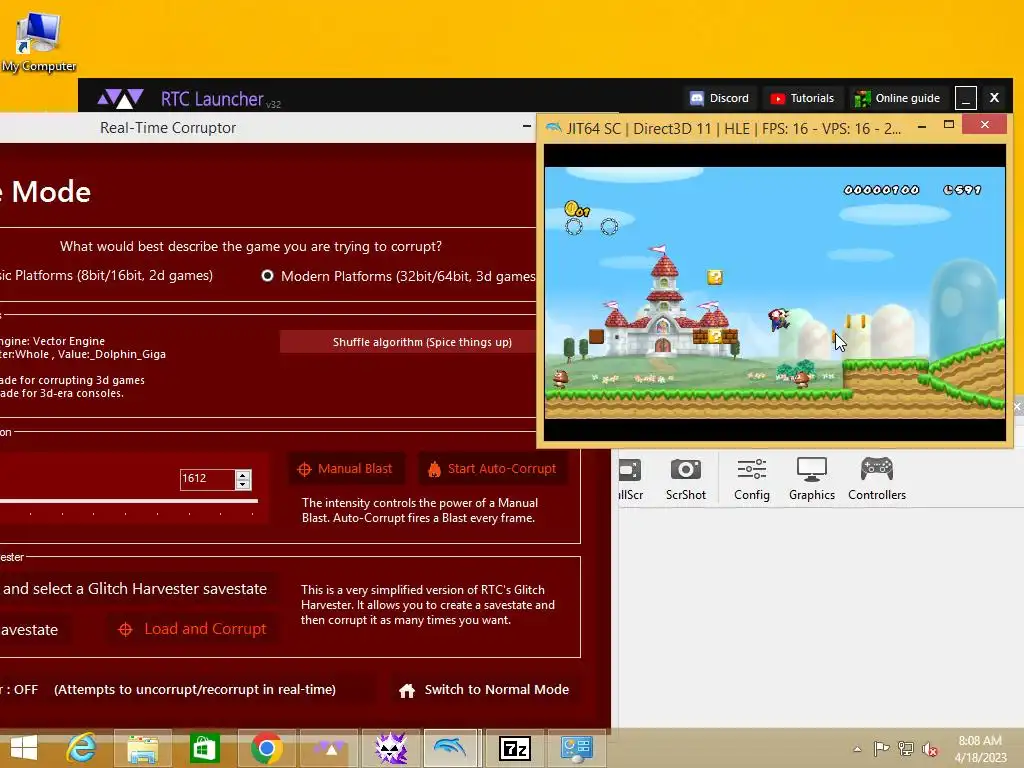Viewport: 1024px width, 768px height.
Task: Open Tutorials in RTC Launcher header
Action: [803, 98]
